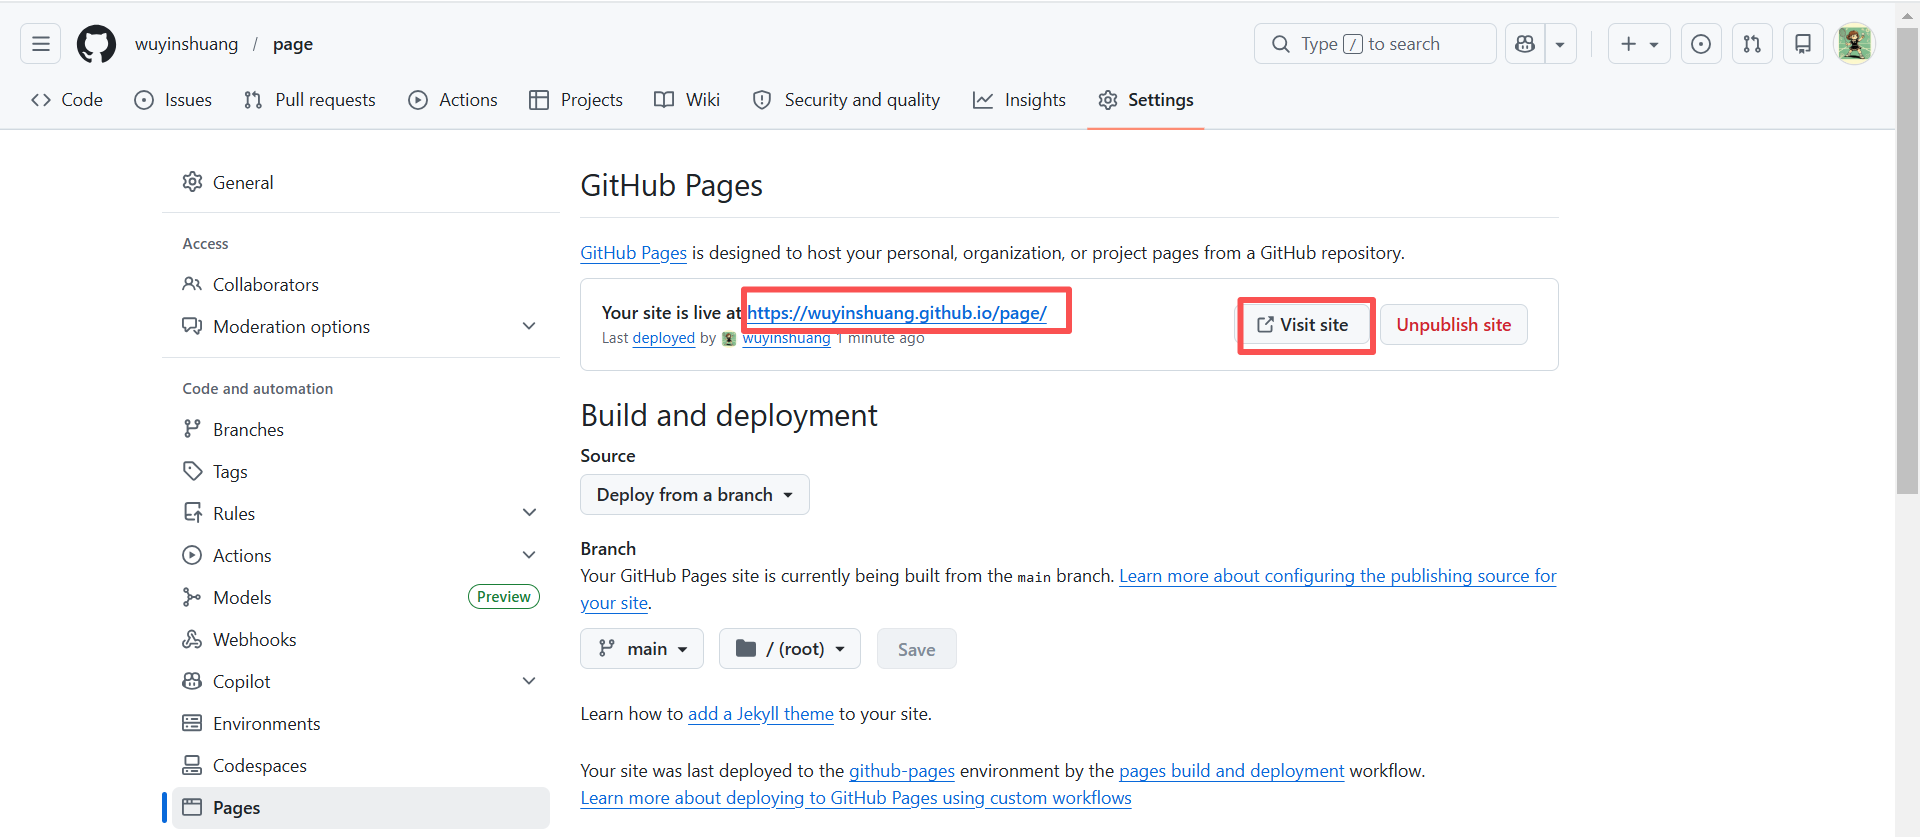Open the / (root) folder dropdown

click(x=789, y=649)
